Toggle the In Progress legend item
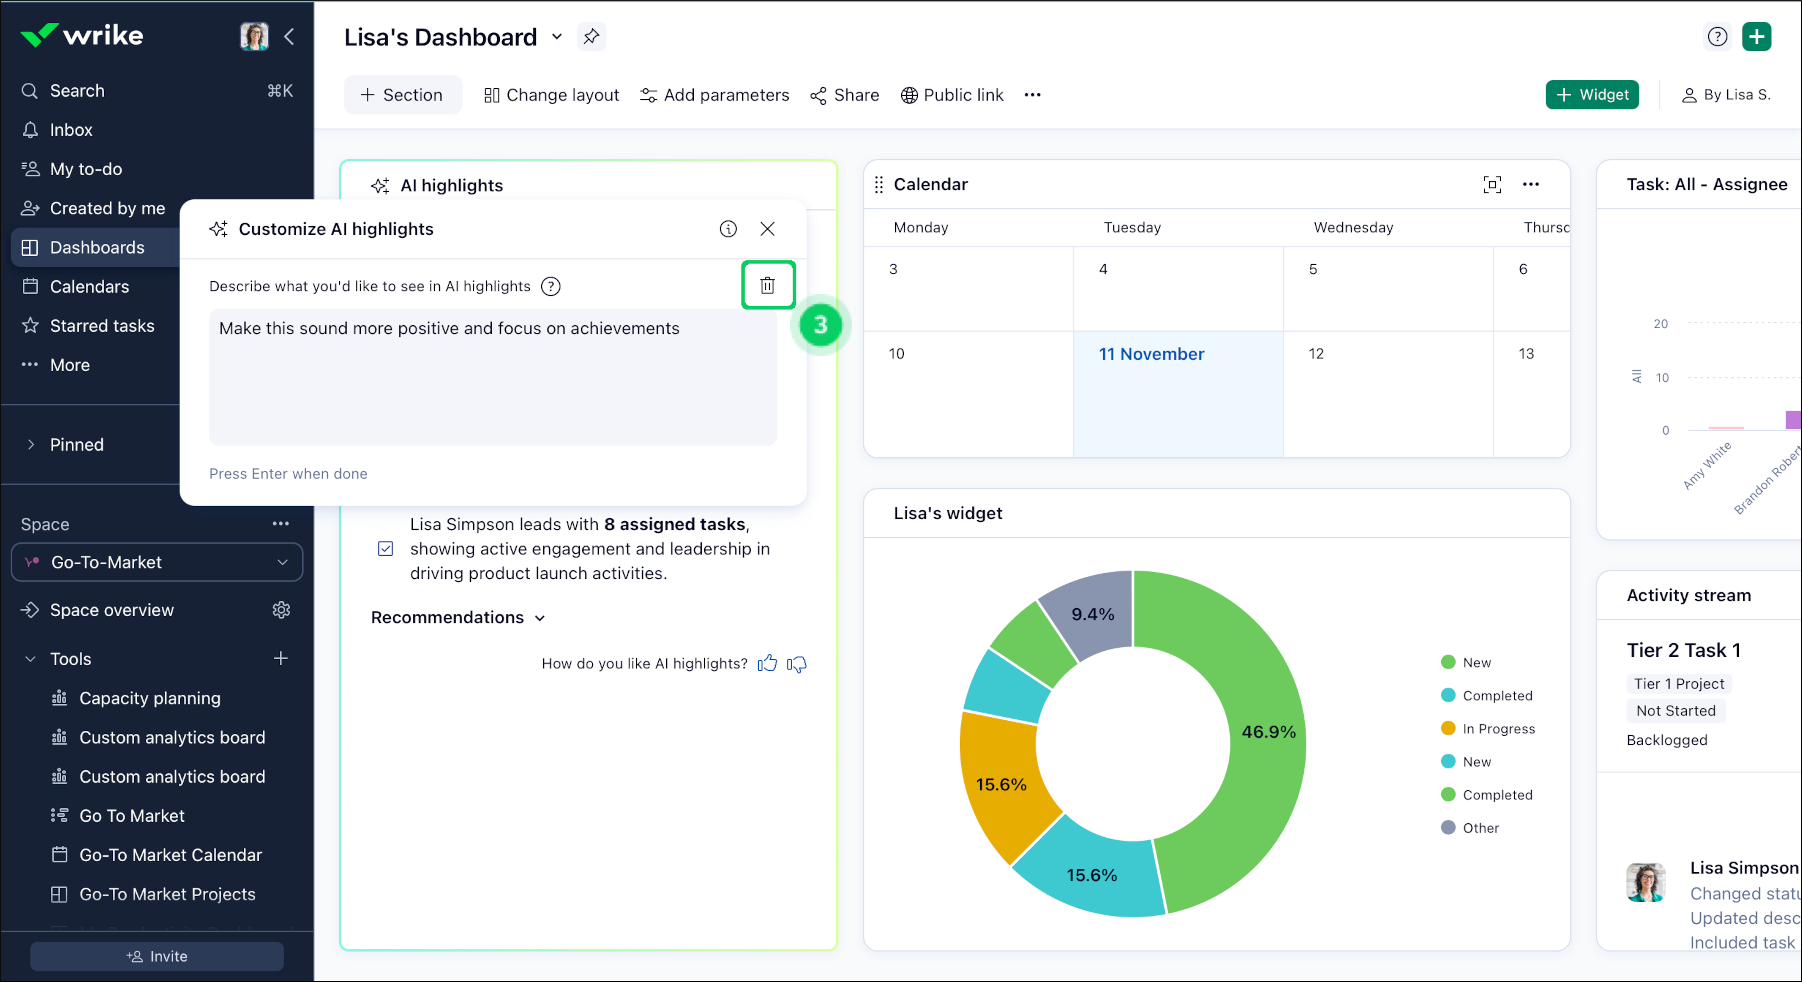Screen dimensions: 1802x982 (x=1488, y=729)
